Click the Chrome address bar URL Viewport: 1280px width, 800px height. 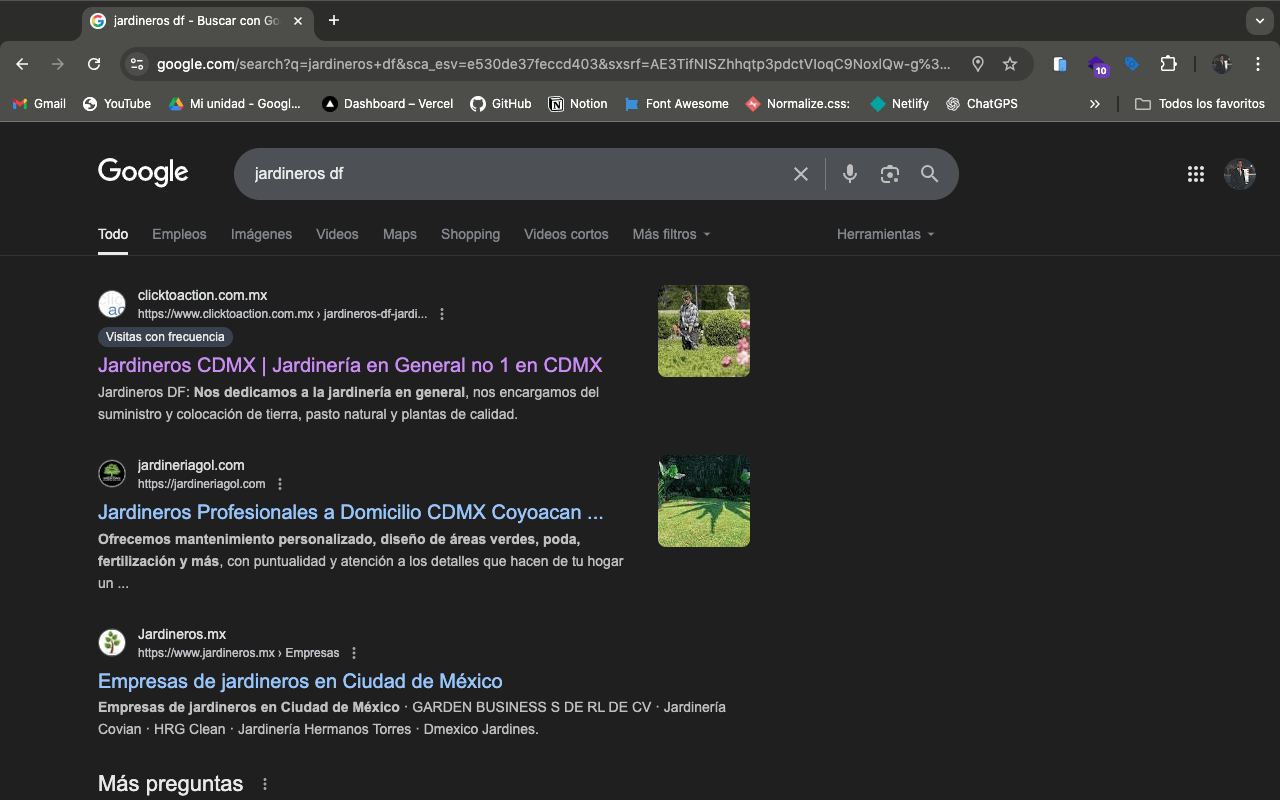(553, 64)
